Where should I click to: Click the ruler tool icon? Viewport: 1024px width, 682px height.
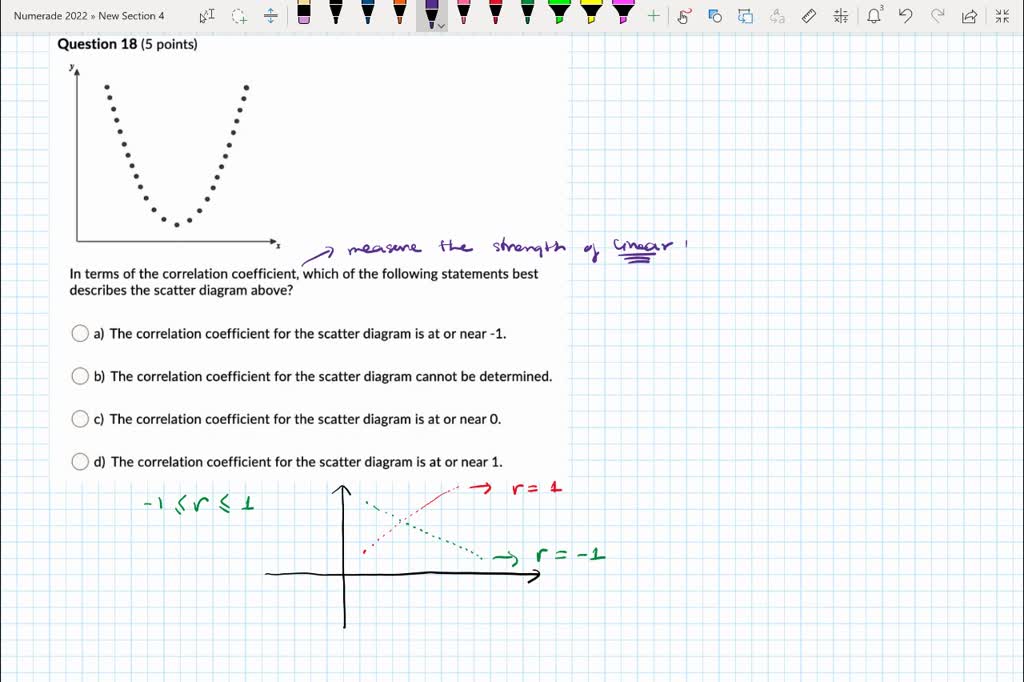[x=808, y=16]
